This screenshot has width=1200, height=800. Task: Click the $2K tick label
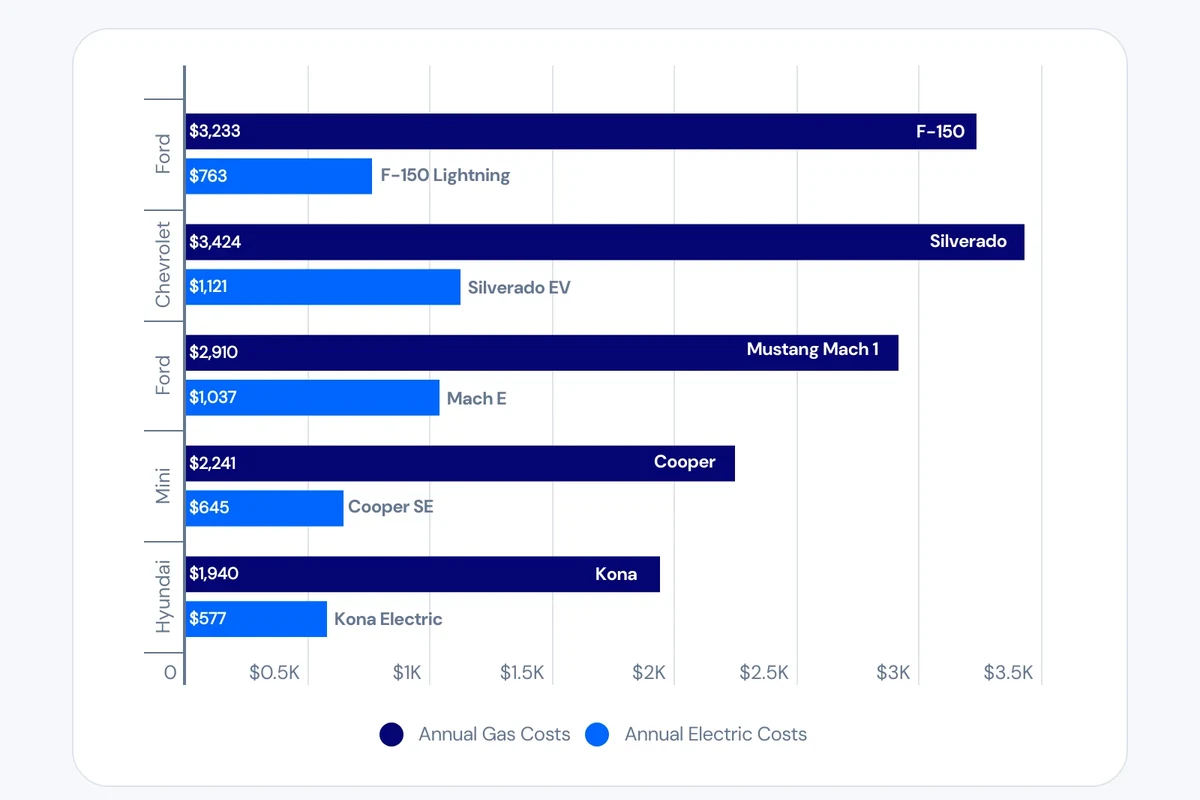[x=649, y=673]
